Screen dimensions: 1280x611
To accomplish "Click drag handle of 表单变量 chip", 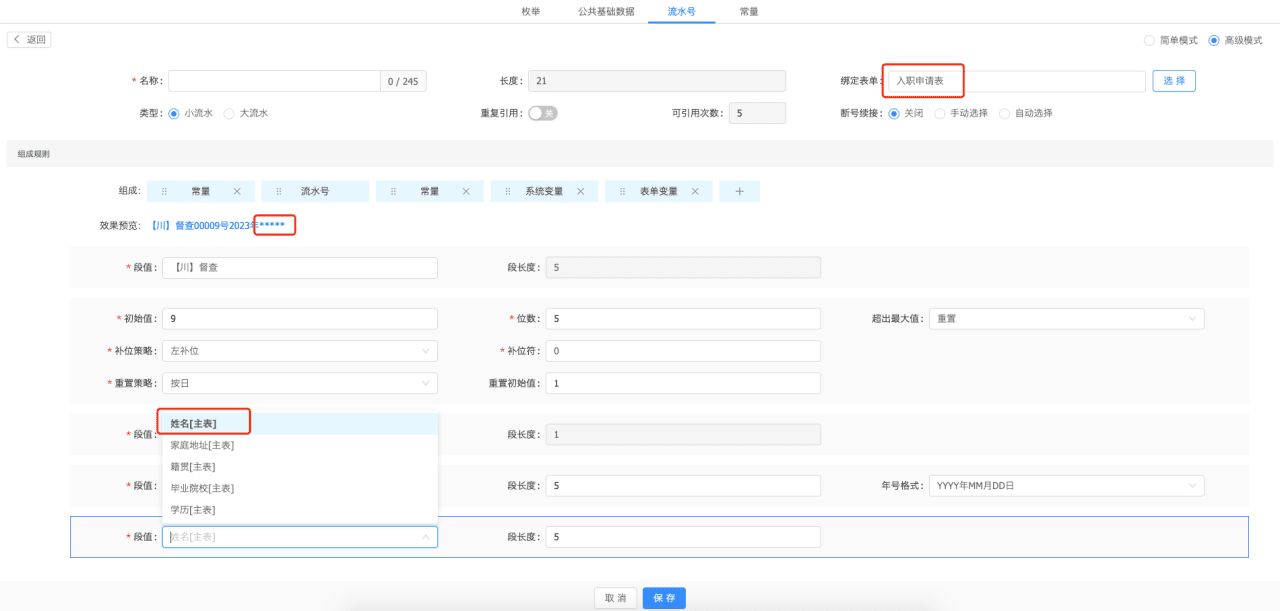I will tap(623, 191).
